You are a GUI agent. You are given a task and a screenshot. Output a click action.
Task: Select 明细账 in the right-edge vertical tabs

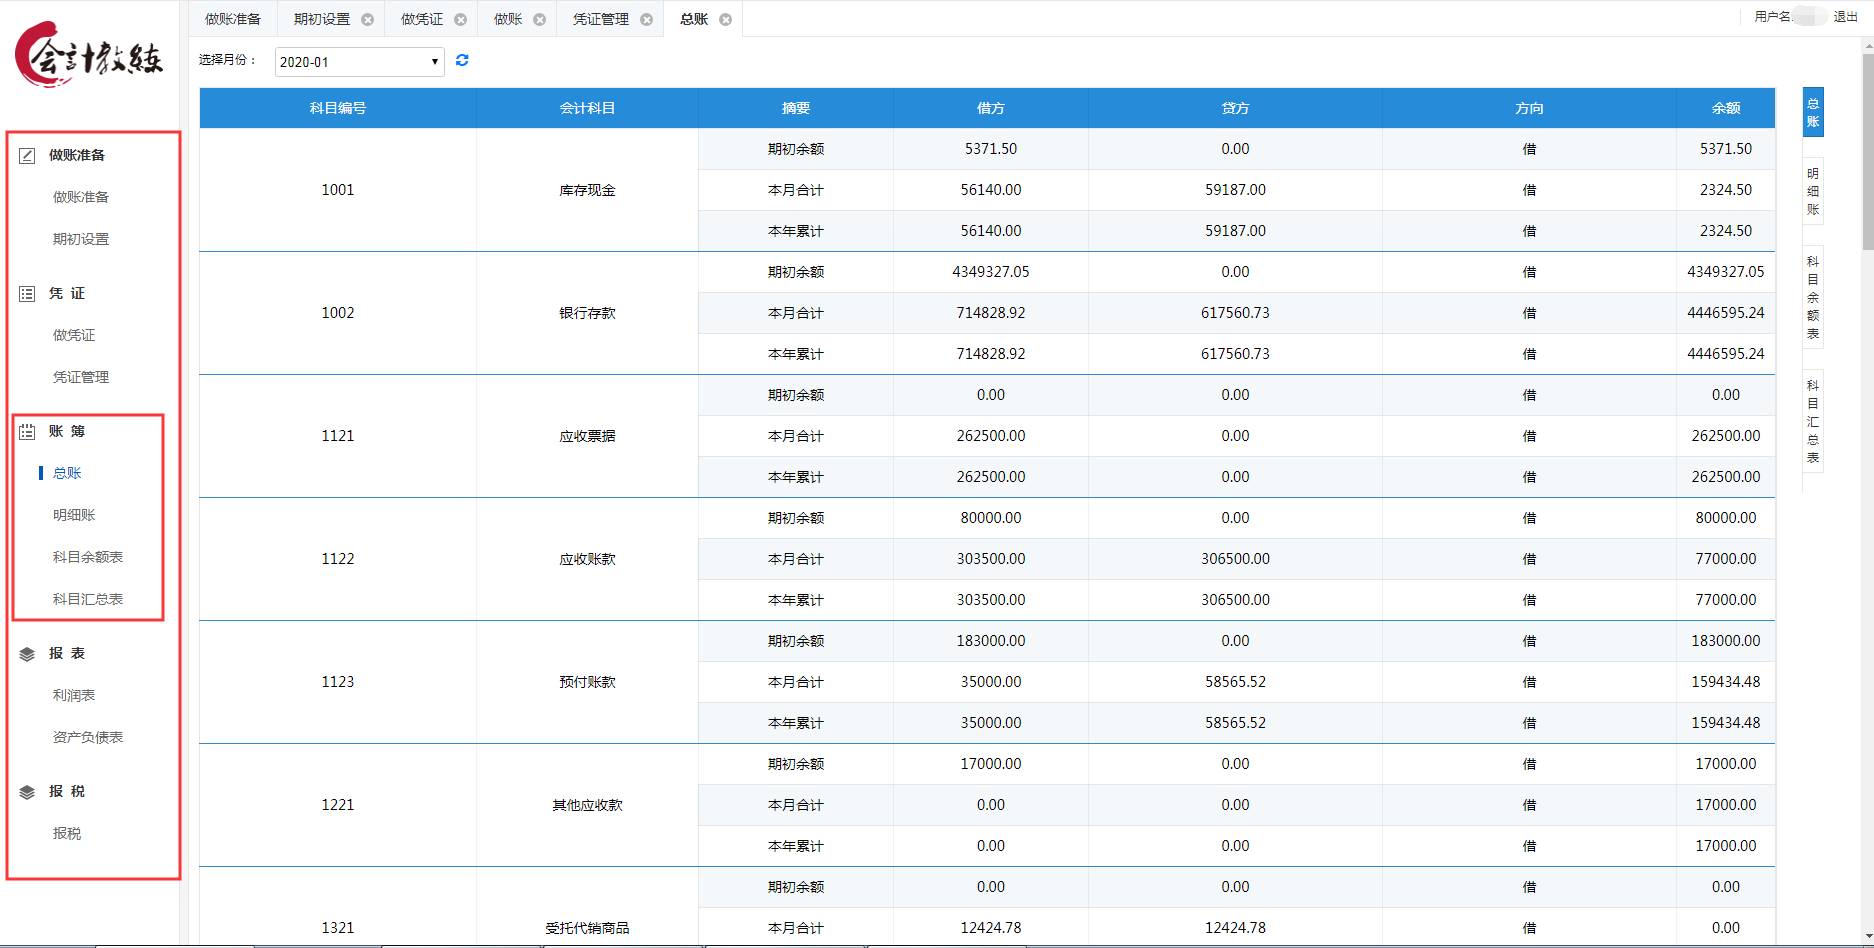click(1813, 191)
